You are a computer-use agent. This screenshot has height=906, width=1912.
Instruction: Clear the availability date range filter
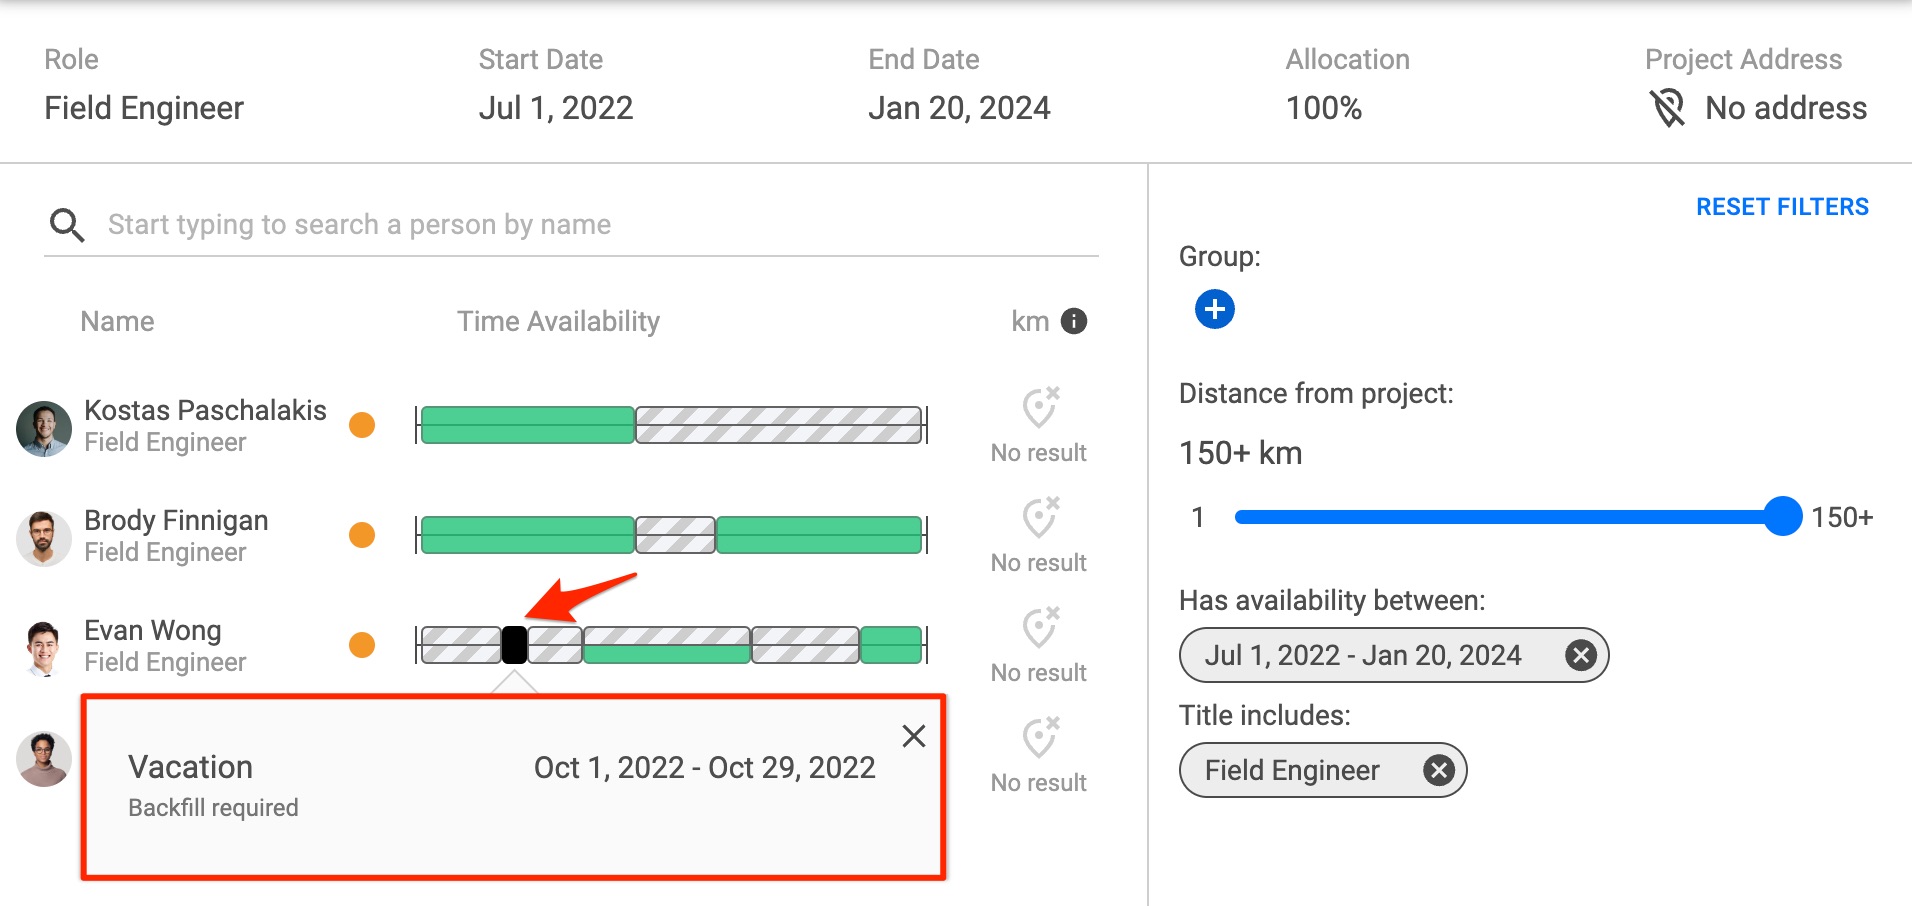(1580, 655)
